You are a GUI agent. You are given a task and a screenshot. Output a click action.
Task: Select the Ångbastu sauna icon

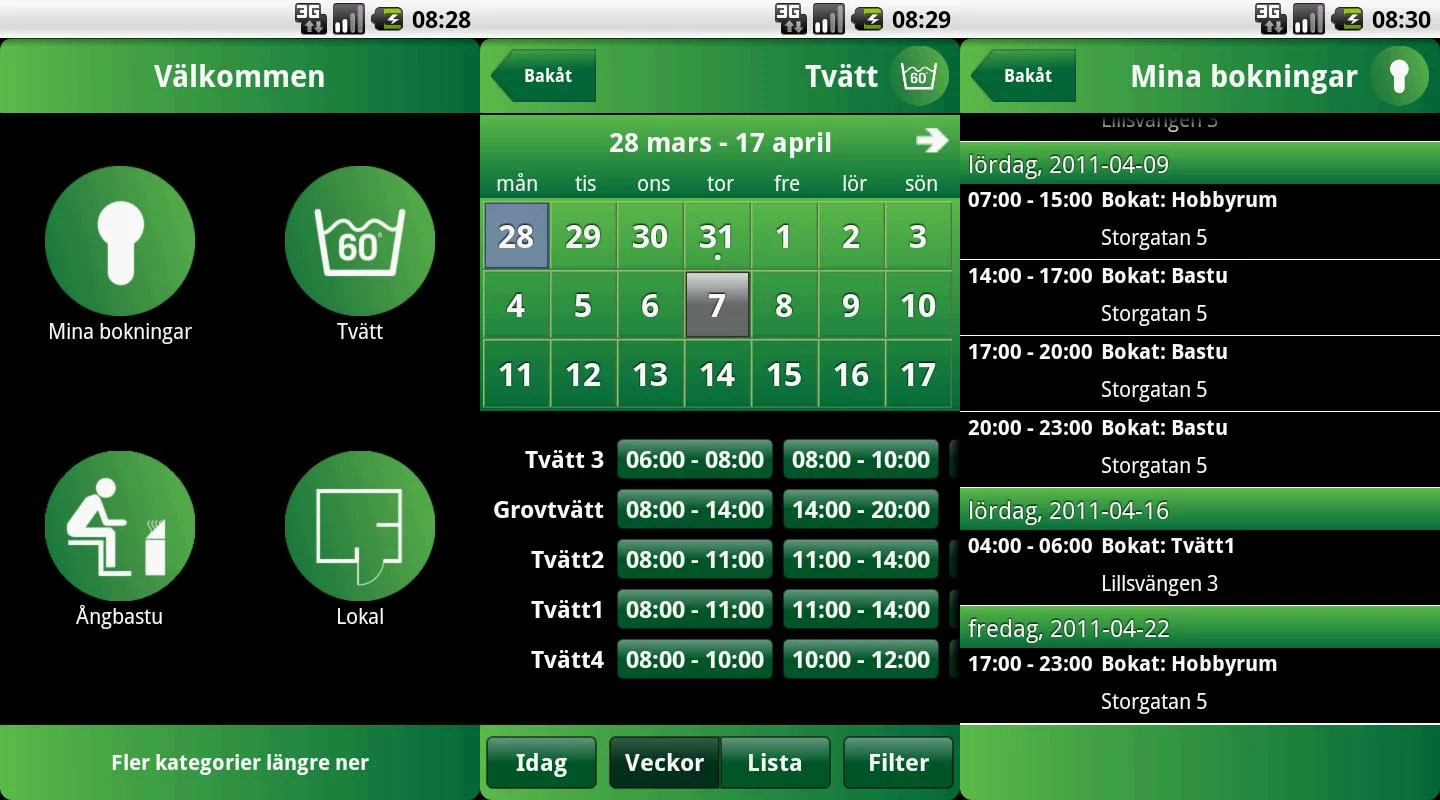[x=120, y=526]
